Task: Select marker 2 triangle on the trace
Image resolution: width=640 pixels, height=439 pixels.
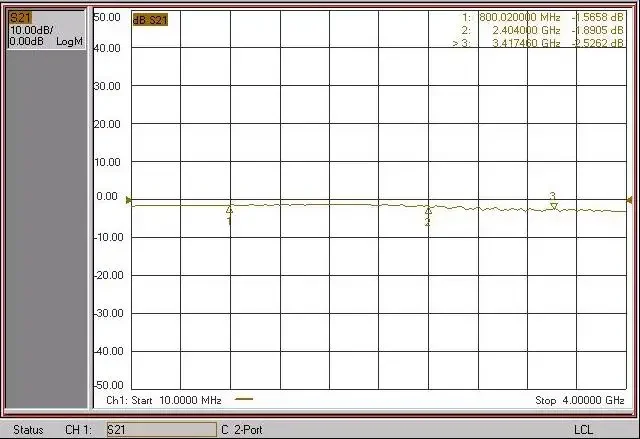Action: [x=428, y=211]
